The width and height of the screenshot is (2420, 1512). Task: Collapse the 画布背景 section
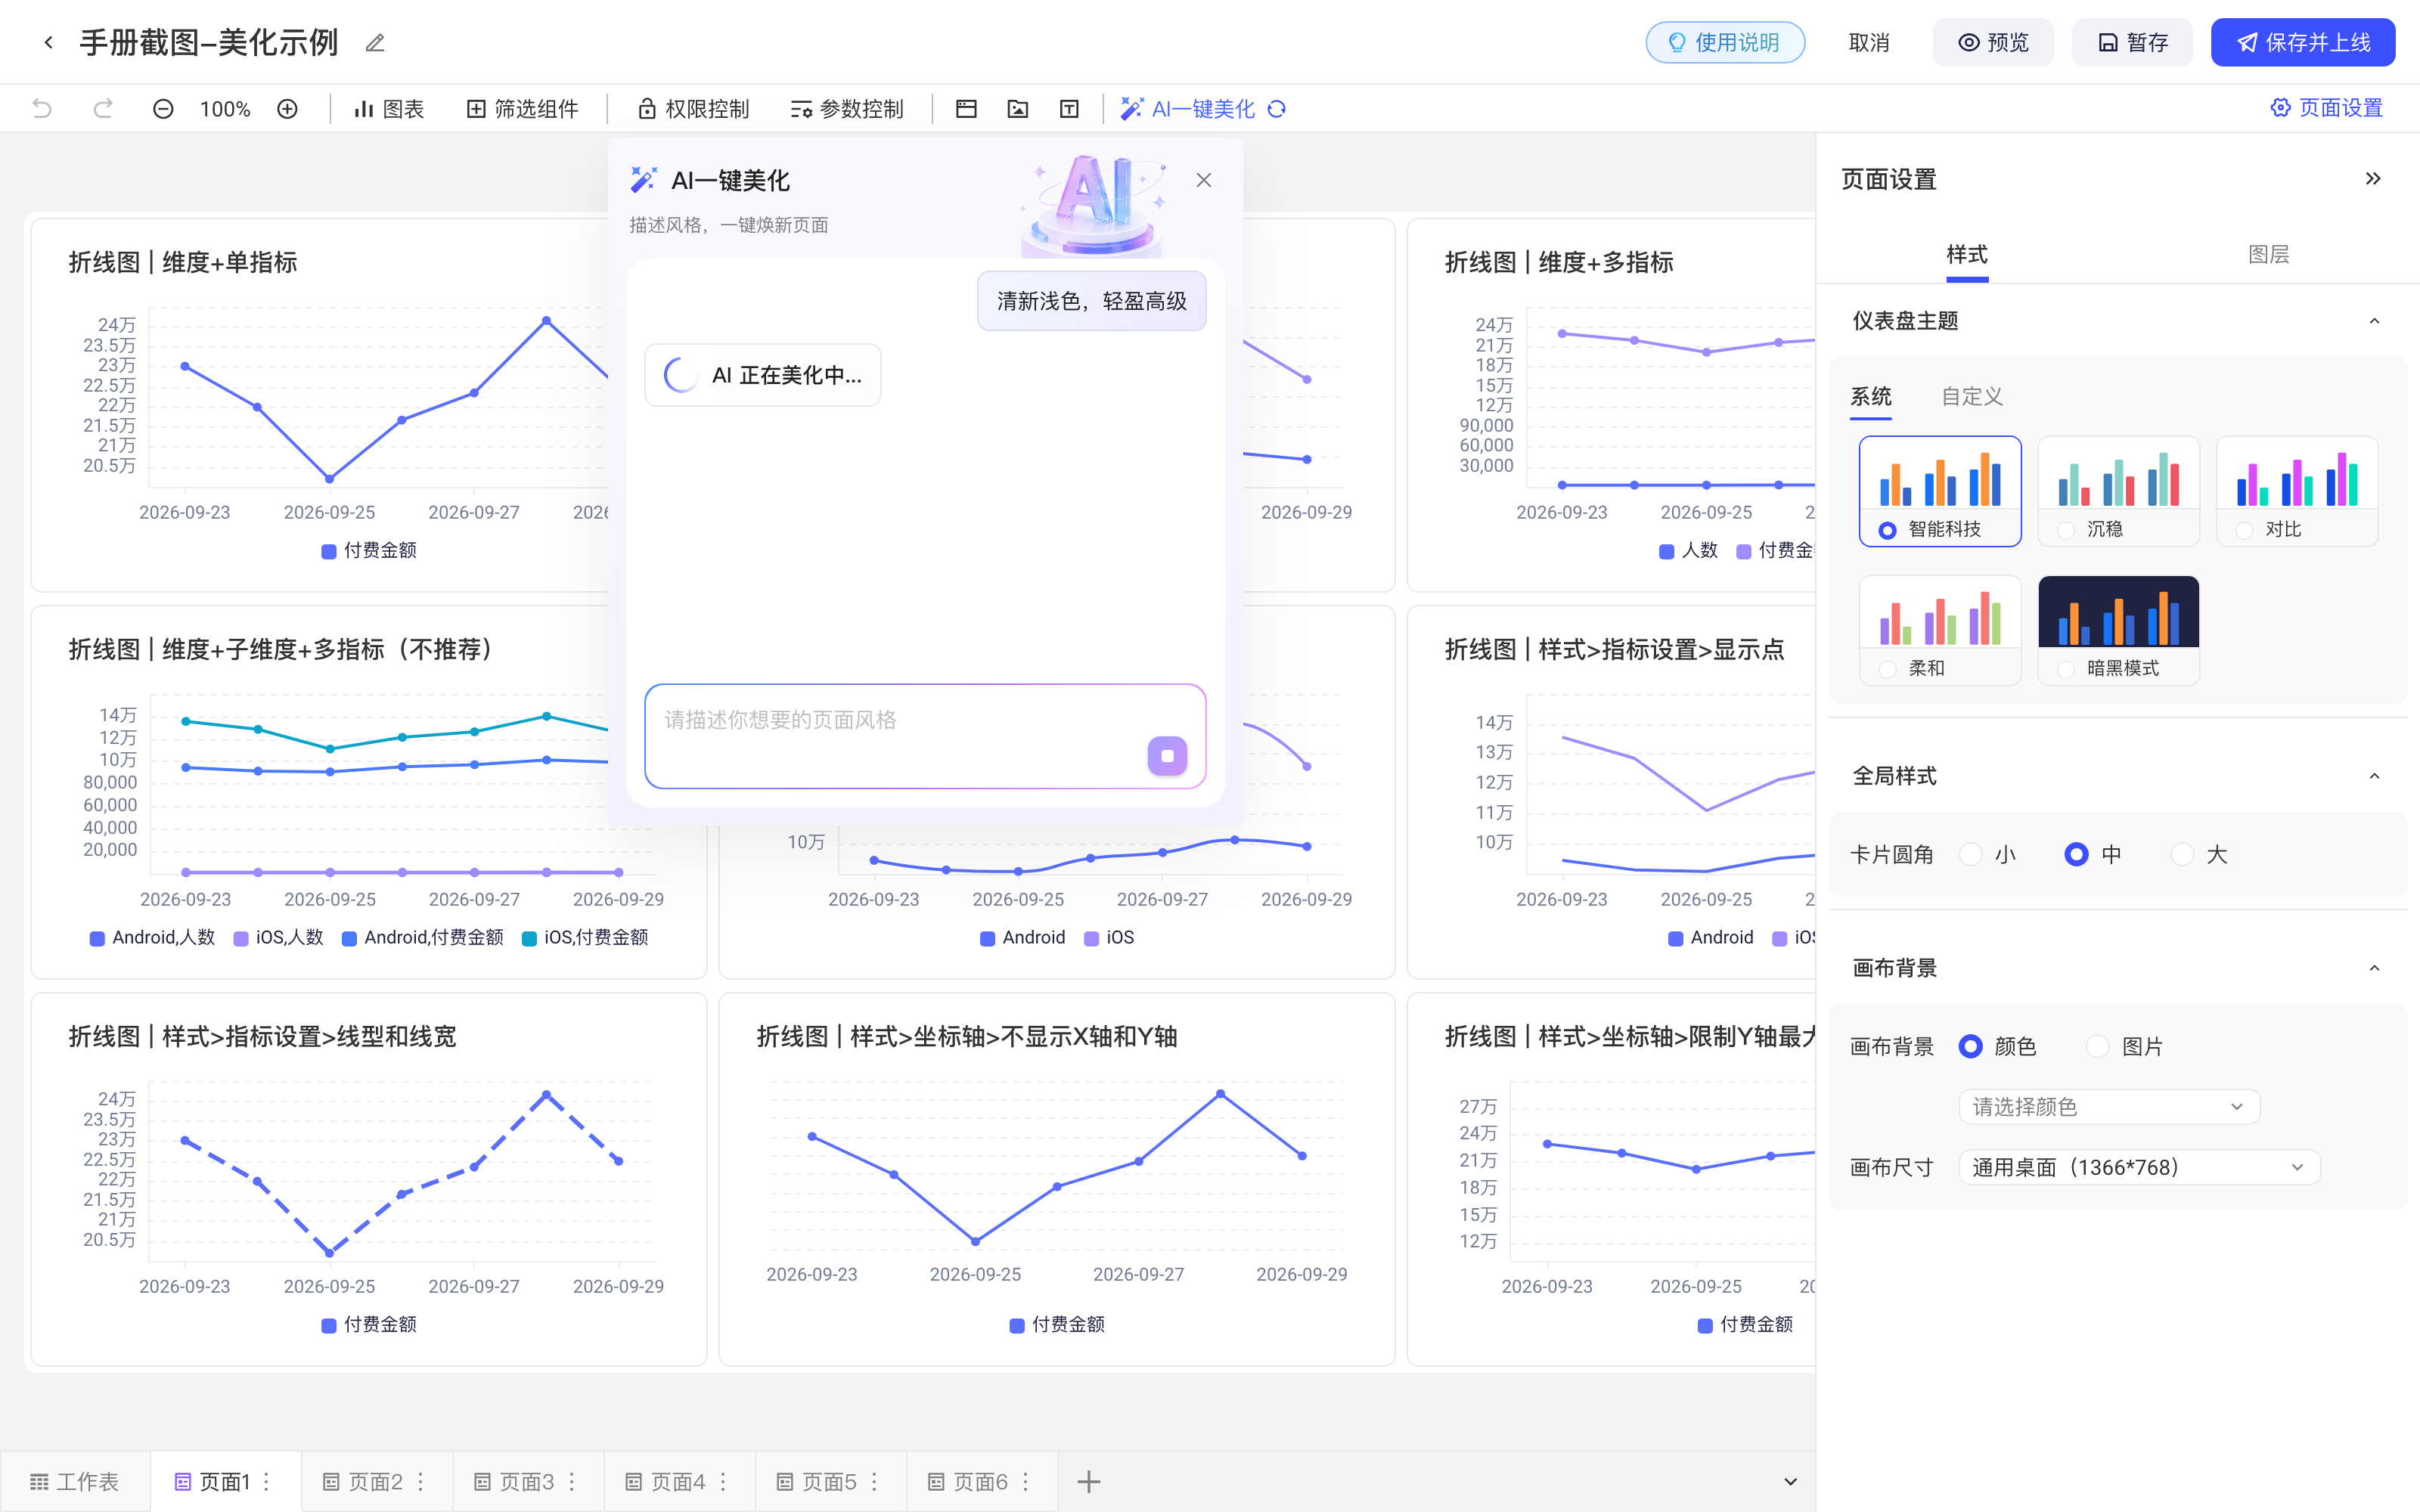pos(2374,968)
